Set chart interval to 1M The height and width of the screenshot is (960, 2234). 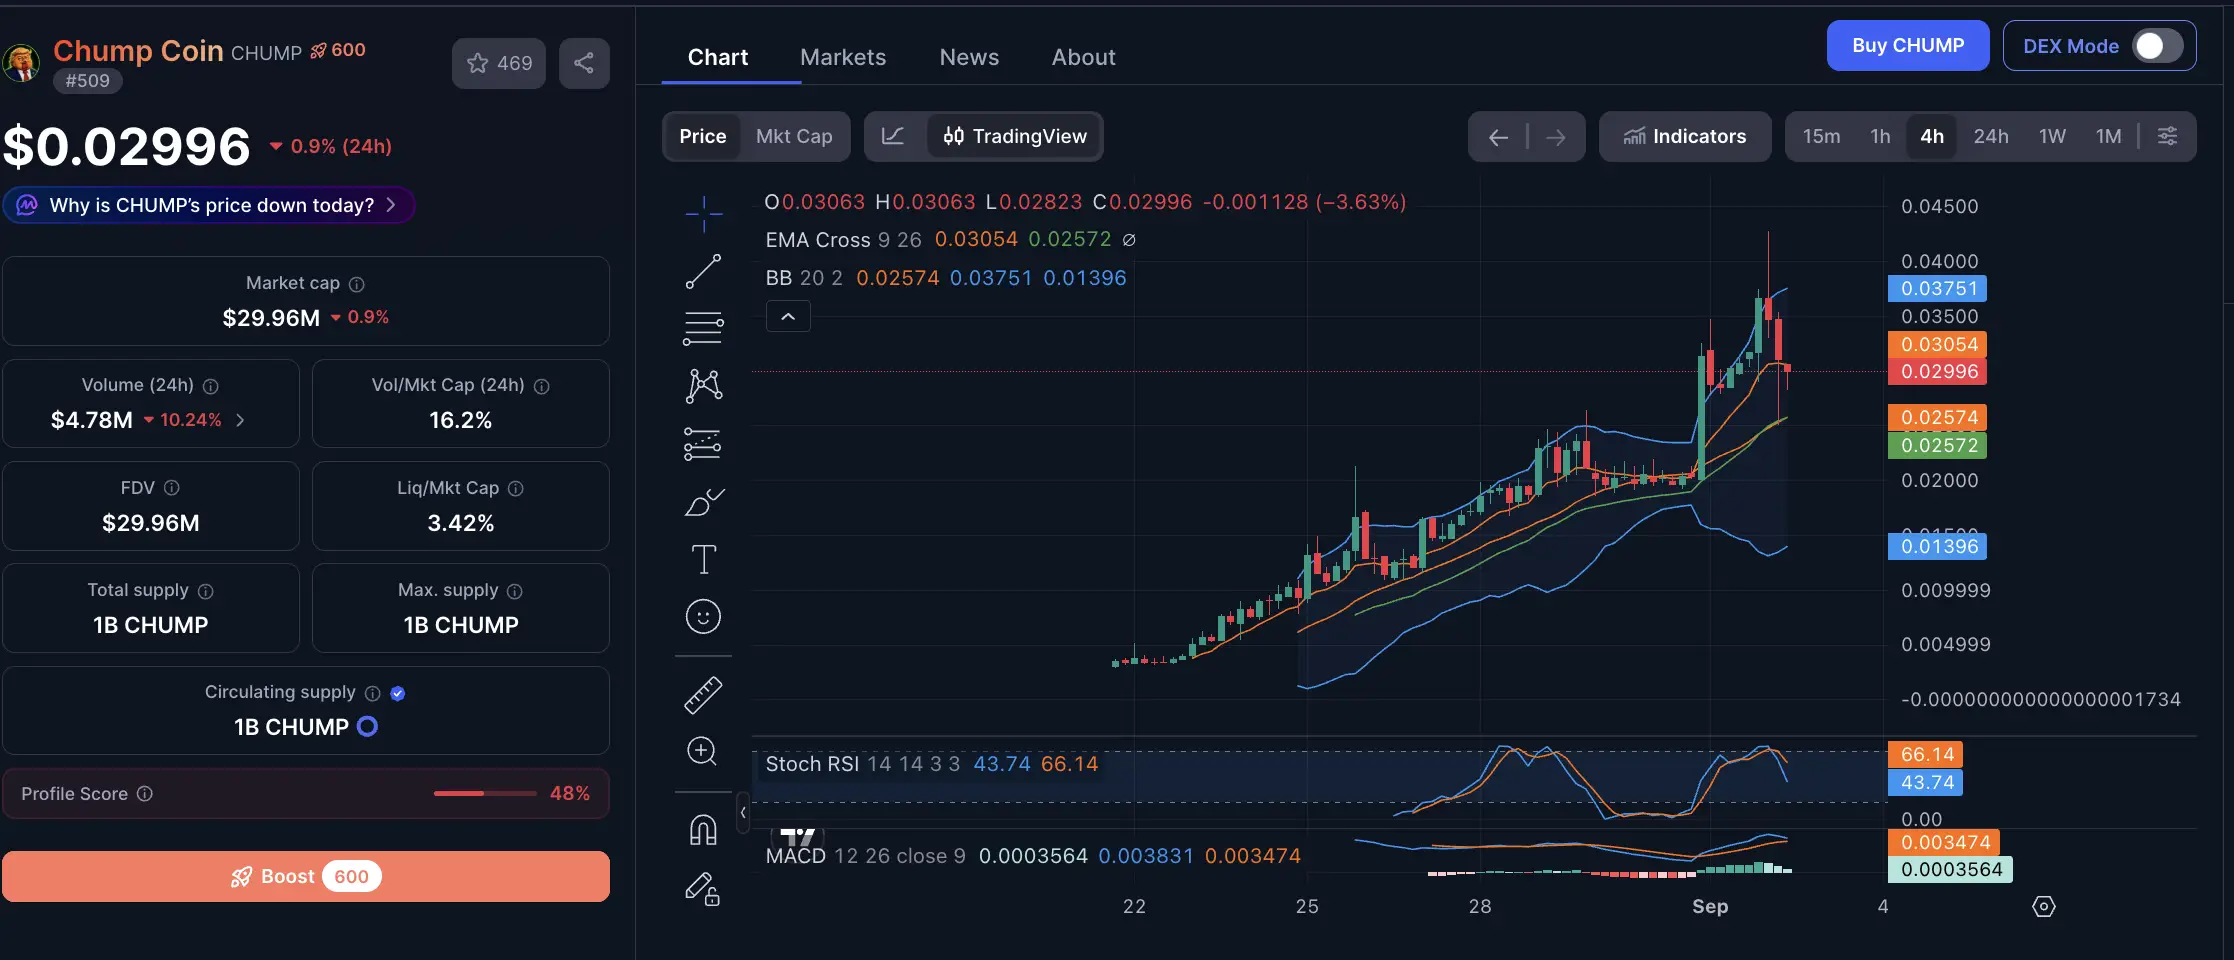(x=2109, y=136)
